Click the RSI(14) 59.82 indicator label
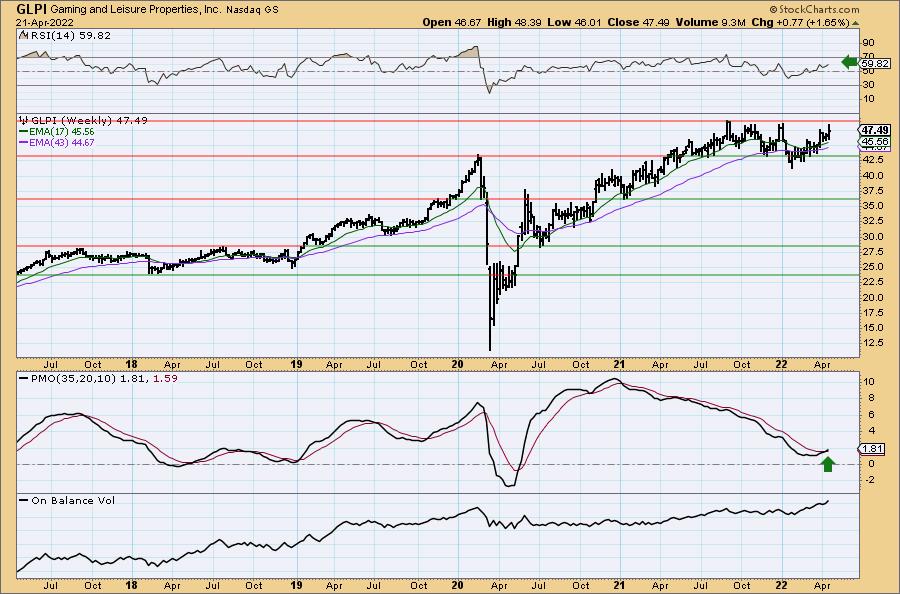This screenshot has width=900, height=594. (70, 36)
